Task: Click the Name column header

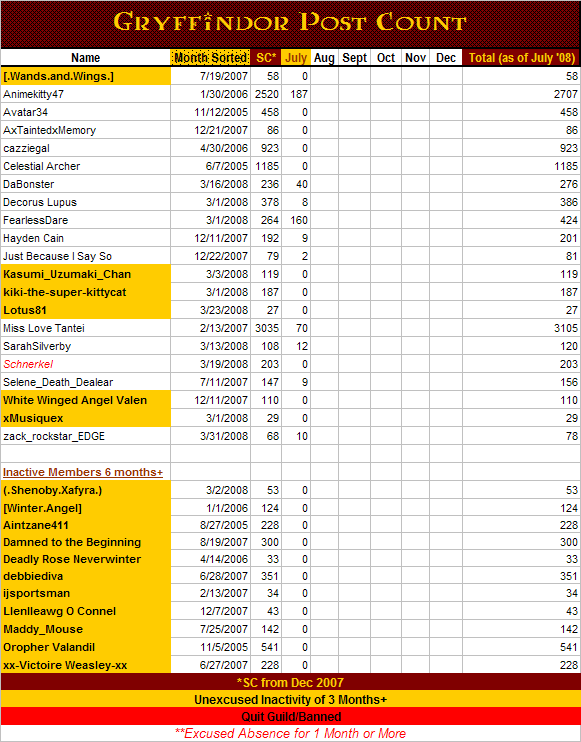Action: [86, 58]
